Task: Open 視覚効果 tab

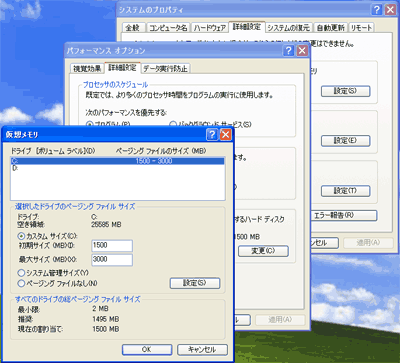Action: tap(87, 68)
